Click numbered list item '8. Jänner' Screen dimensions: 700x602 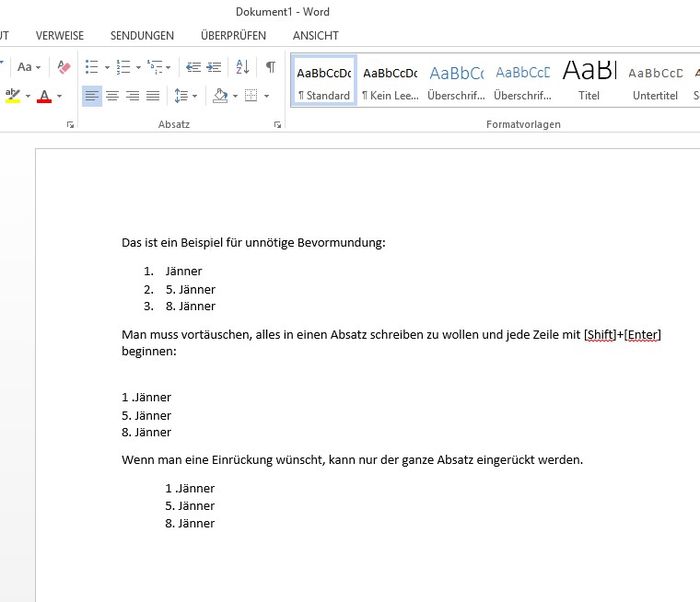190,306
